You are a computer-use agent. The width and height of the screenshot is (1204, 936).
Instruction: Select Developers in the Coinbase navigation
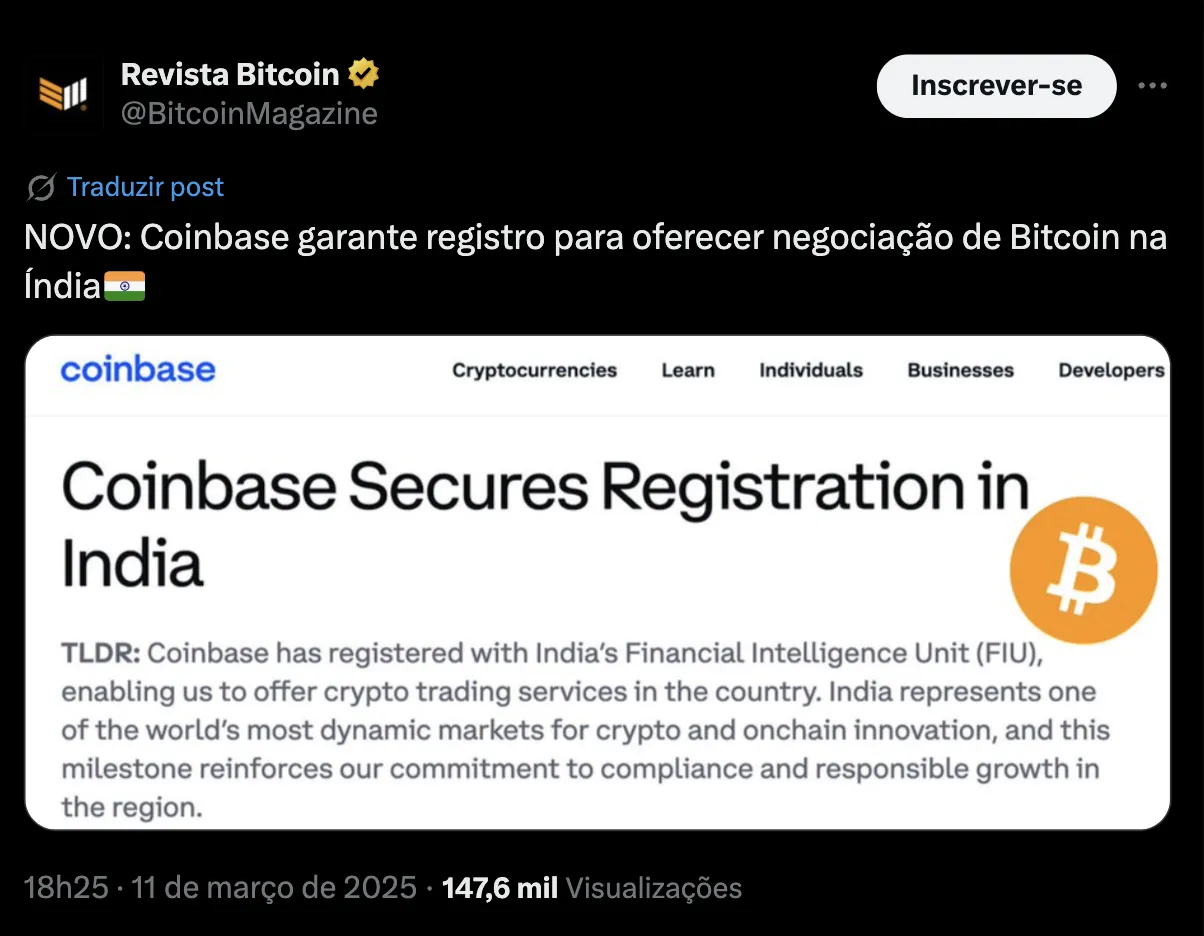(1110, 370)
